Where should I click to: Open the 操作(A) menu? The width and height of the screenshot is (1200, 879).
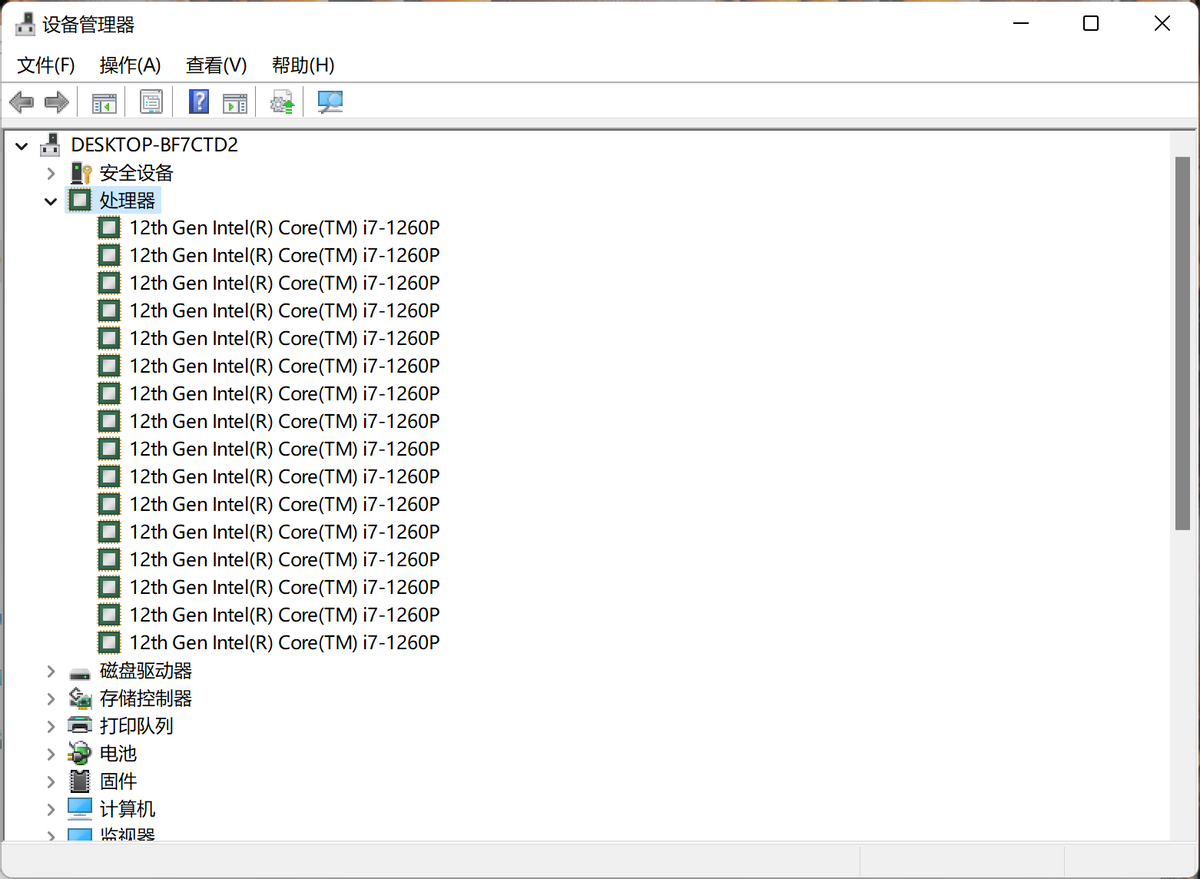pyautogui.click(x=130, y=65)
